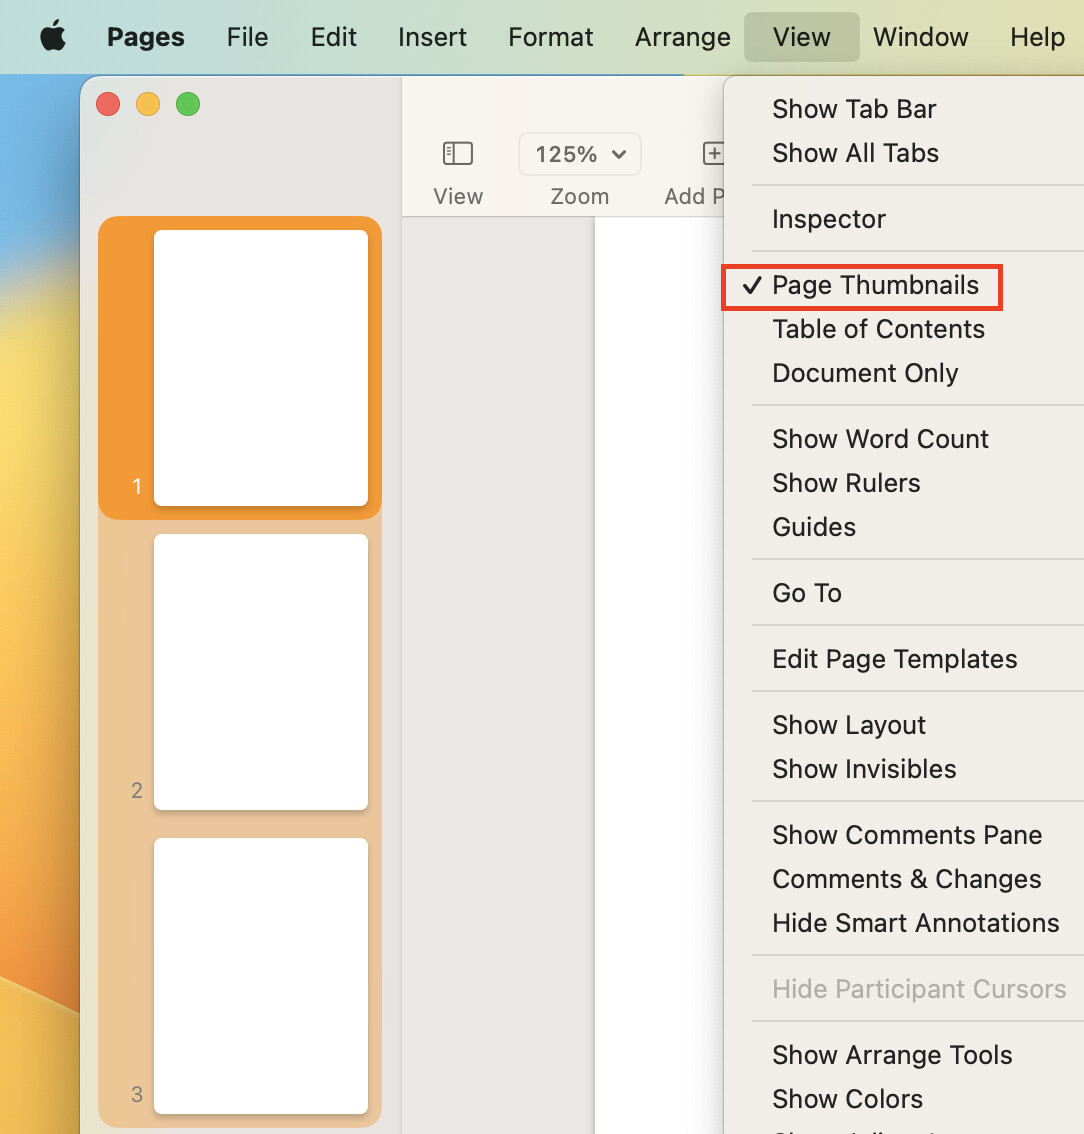Screen dimensions: 1084x1134
Task: Open the Help menu
Action: (1037, 37)
